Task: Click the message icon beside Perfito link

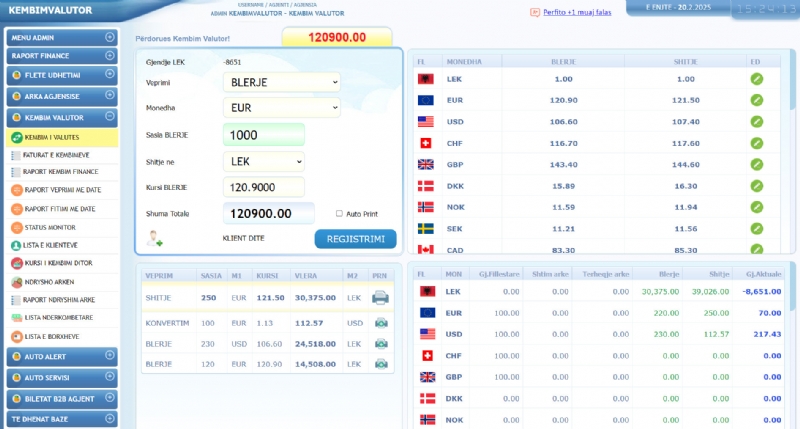Action: [535, 12]
